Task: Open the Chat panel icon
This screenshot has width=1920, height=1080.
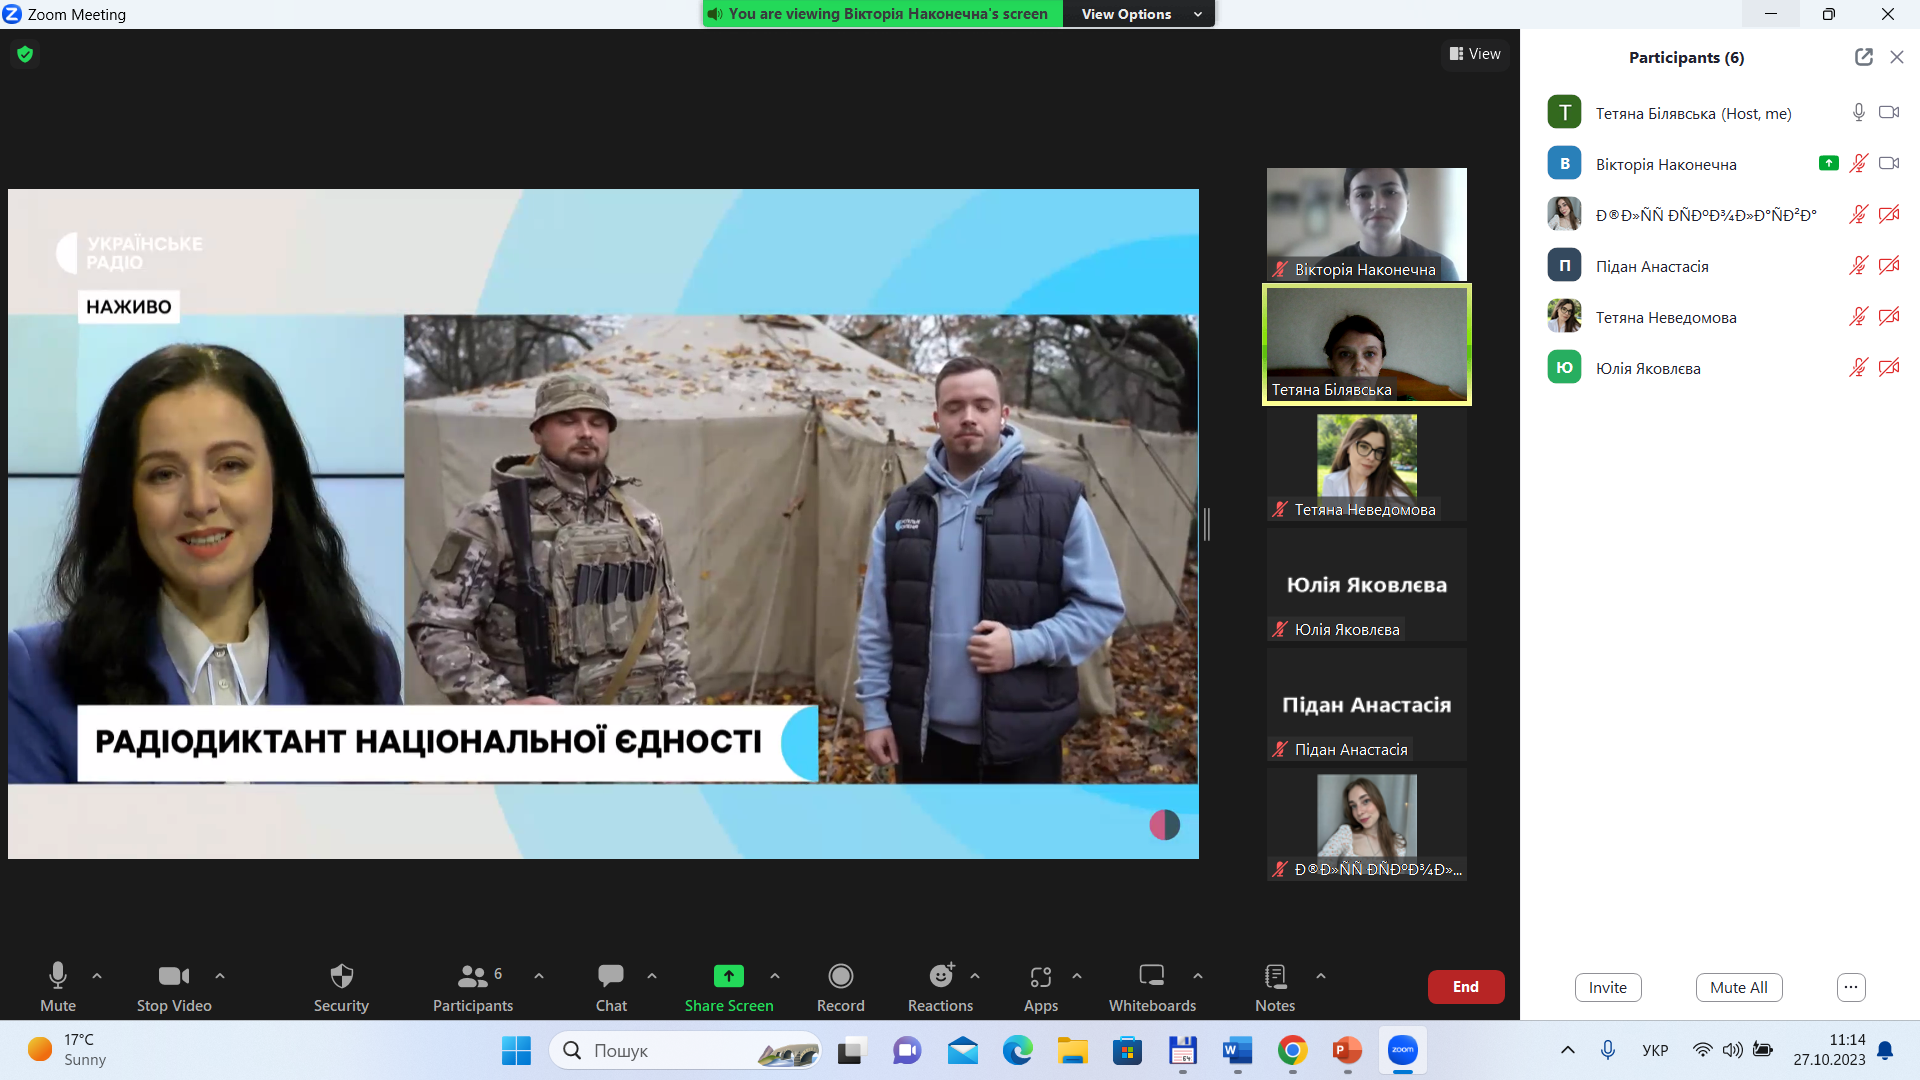Action: tap(611, 976)
